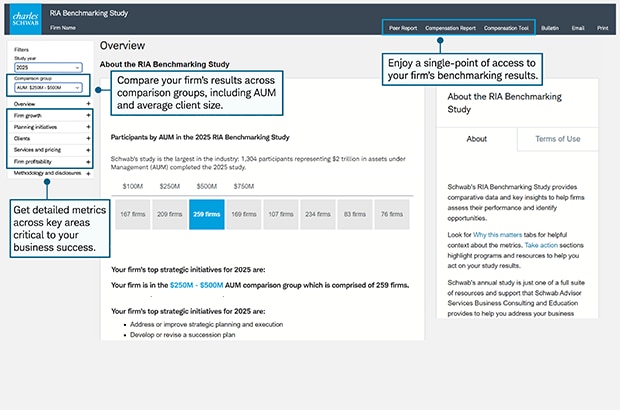620x410 pixels.
Task: Click 'Address or improve strategic planning' bullet
Action: tap(206, 324)
